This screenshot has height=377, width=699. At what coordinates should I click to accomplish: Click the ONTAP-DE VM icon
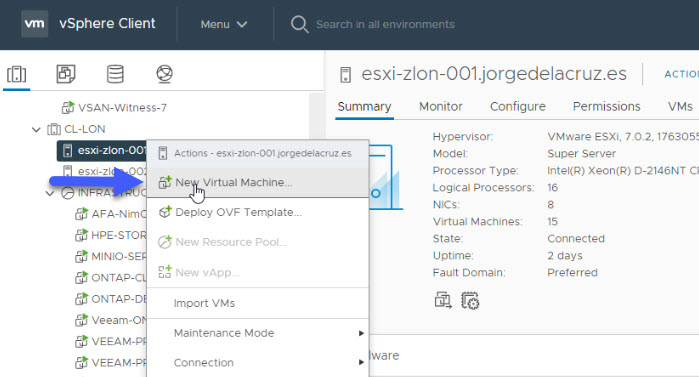[x=81, y=299]
